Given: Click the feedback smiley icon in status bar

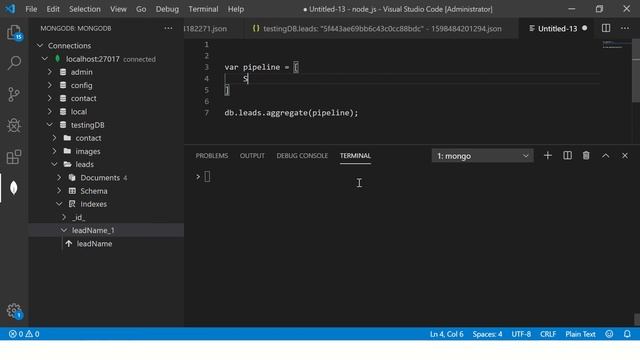Looking at the screenshot, I should pos(609,334).
